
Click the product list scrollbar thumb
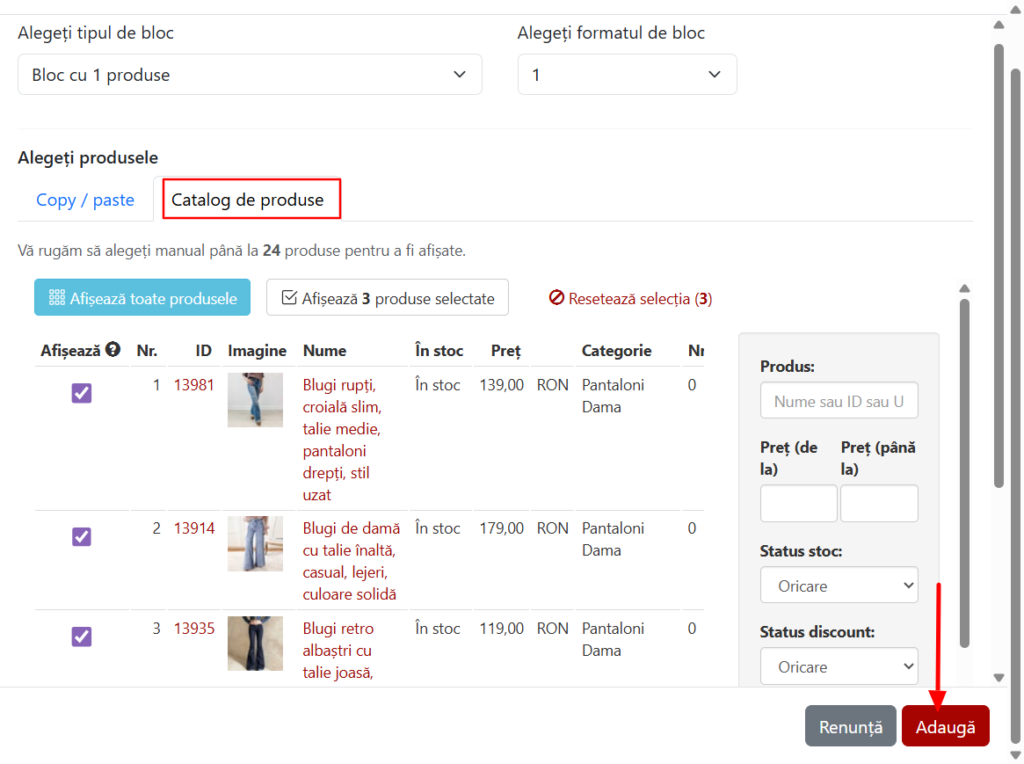click(965, 473)
